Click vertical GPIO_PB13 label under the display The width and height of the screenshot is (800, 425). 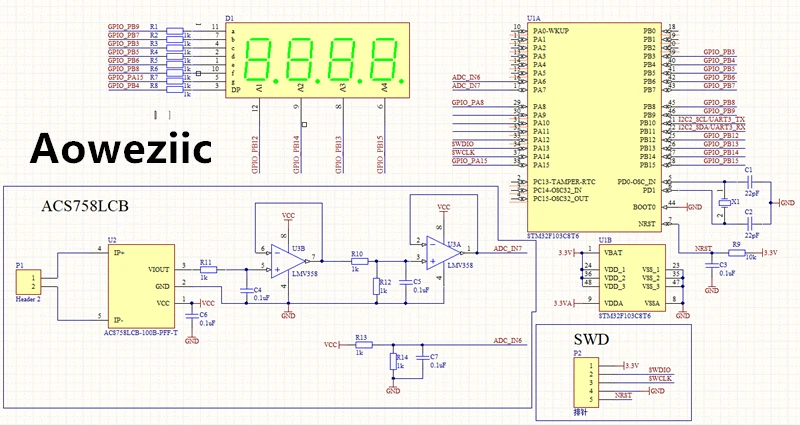tap(338, 155)
